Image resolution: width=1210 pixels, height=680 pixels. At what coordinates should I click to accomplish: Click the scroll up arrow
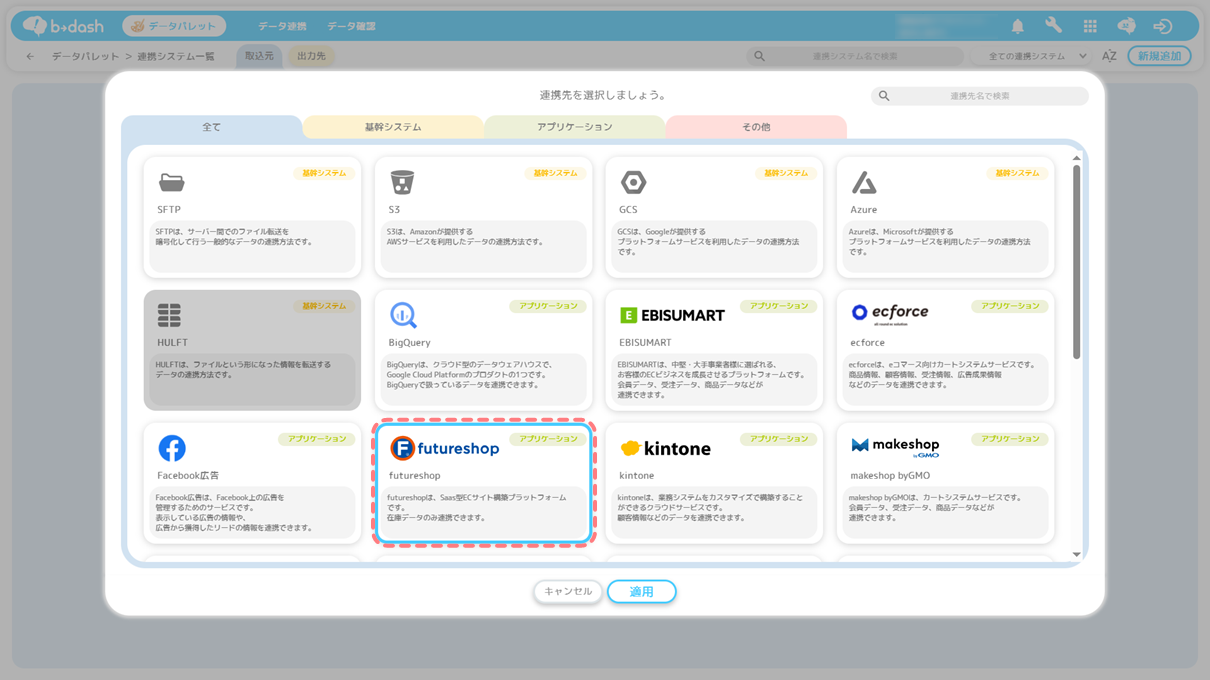coord(1076,158)
